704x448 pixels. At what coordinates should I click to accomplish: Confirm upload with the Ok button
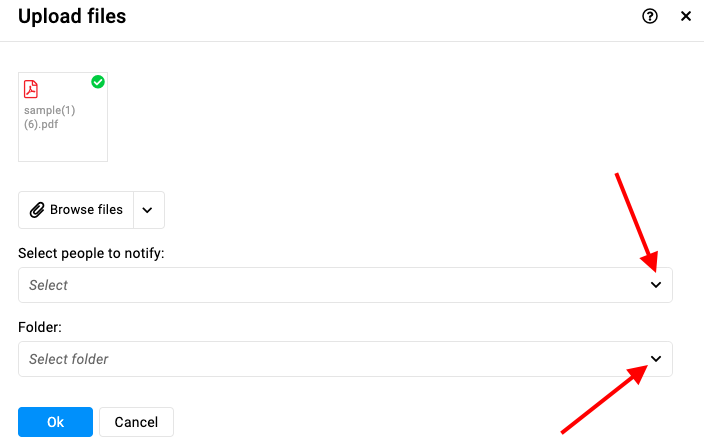(55, 422)
